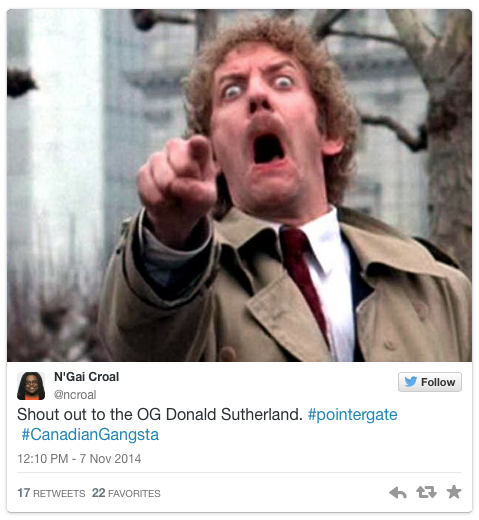
Task: Open the #pointergate hashtag
Action: 352,415
